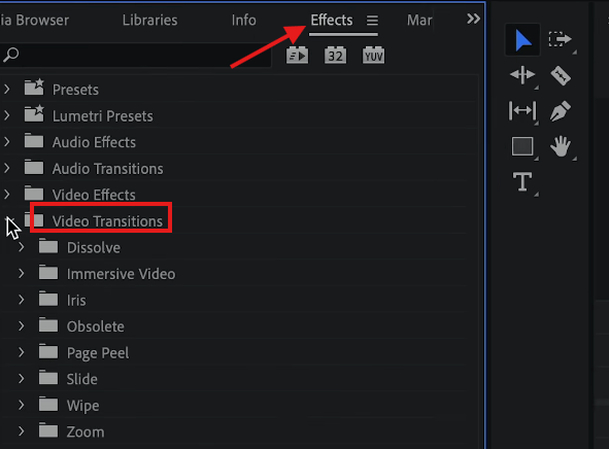
Task: Switch to the Info tab
Action: point(244,20)
